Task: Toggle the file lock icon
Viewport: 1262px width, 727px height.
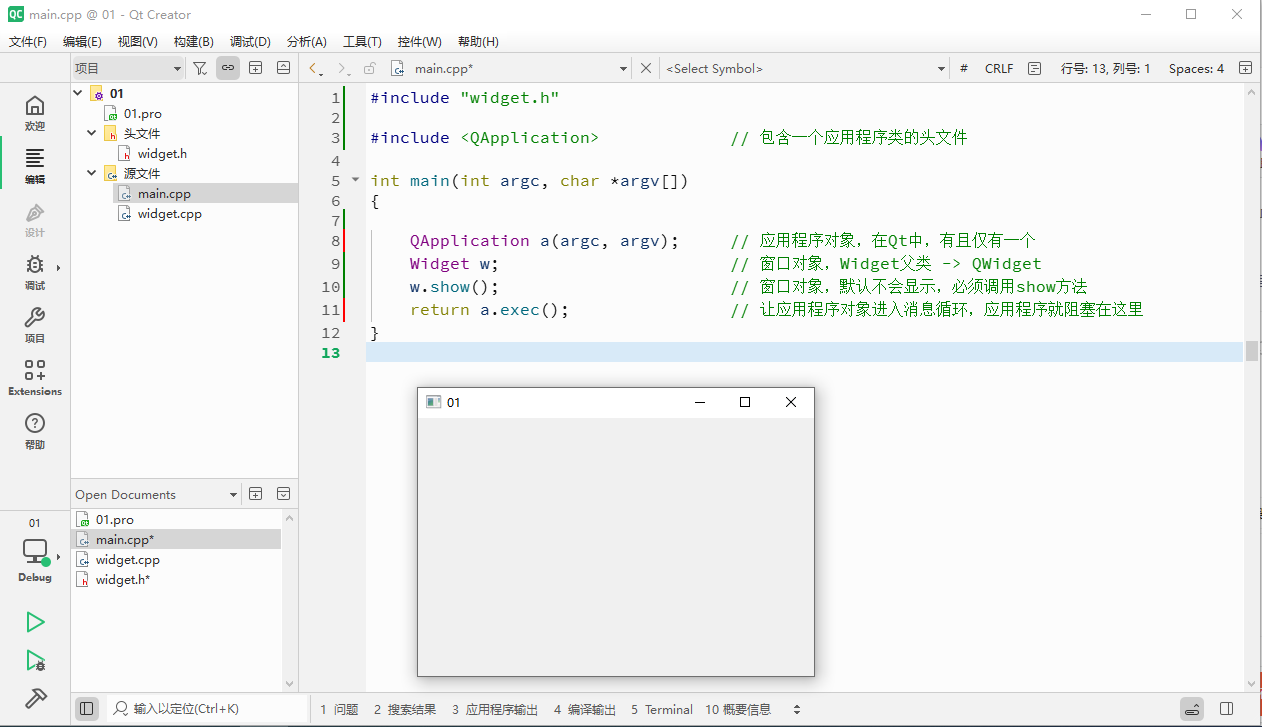Action: pyautogui.click(x=369, y=68)
